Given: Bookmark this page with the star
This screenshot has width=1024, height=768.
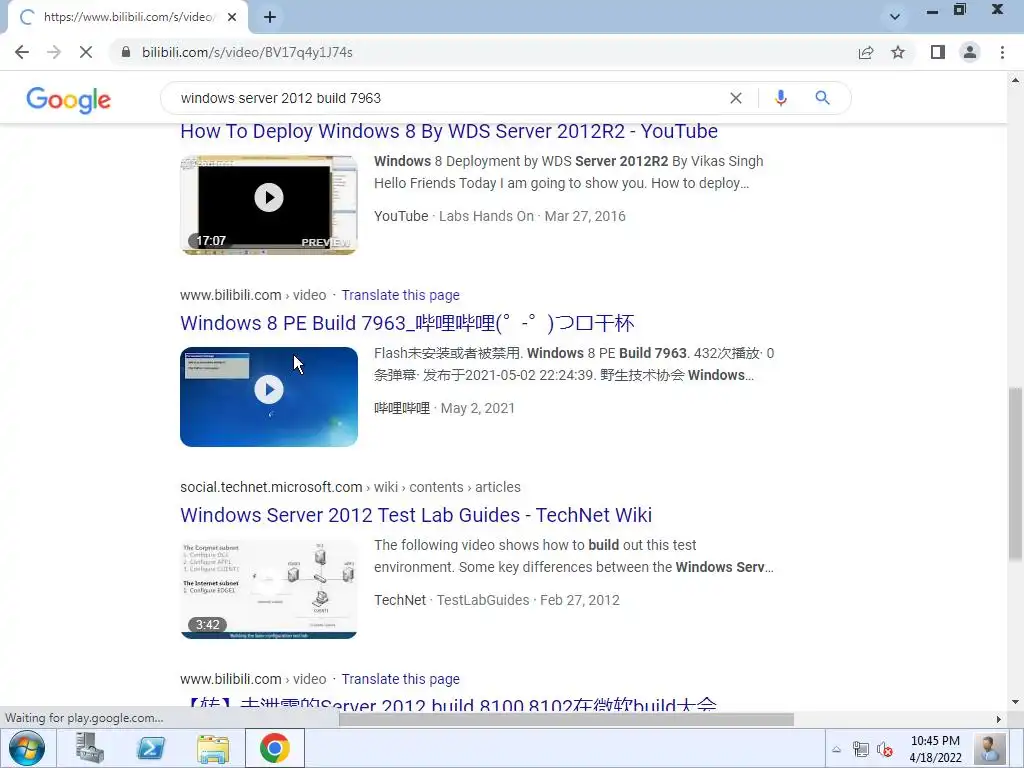Looking at the screenshot, I should coord(898,52).
